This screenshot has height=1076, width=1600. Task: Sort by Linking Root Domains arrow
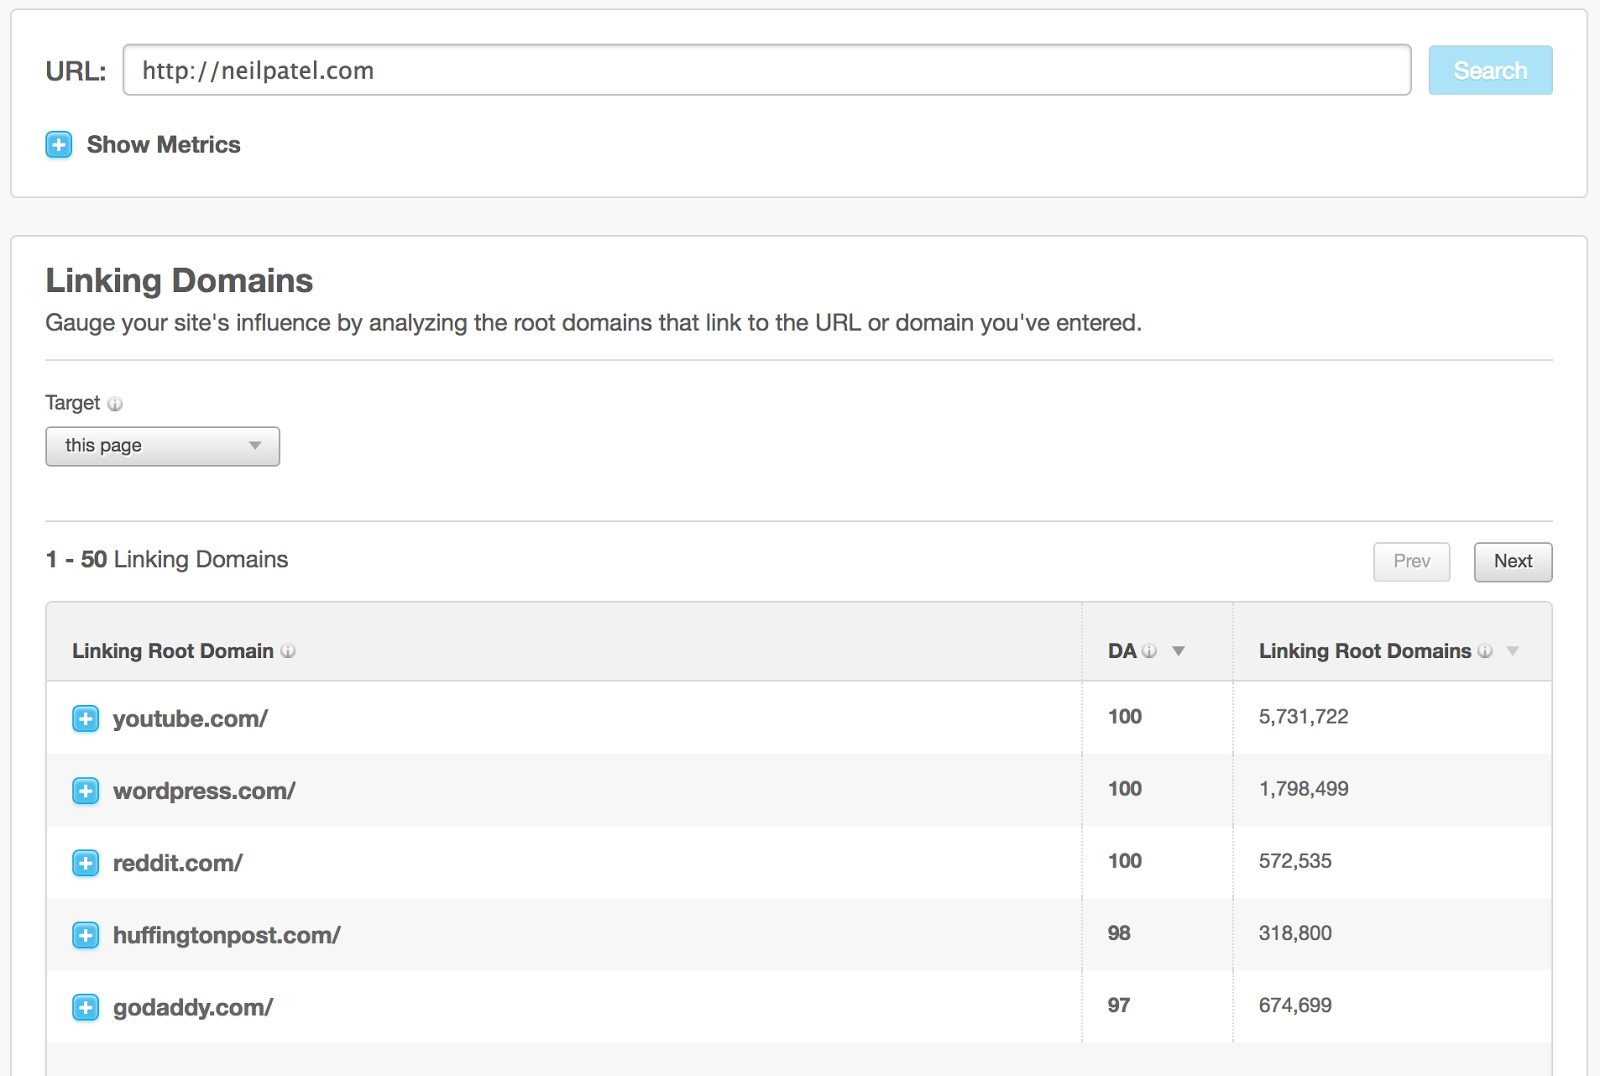click(x=1513, y=651)
